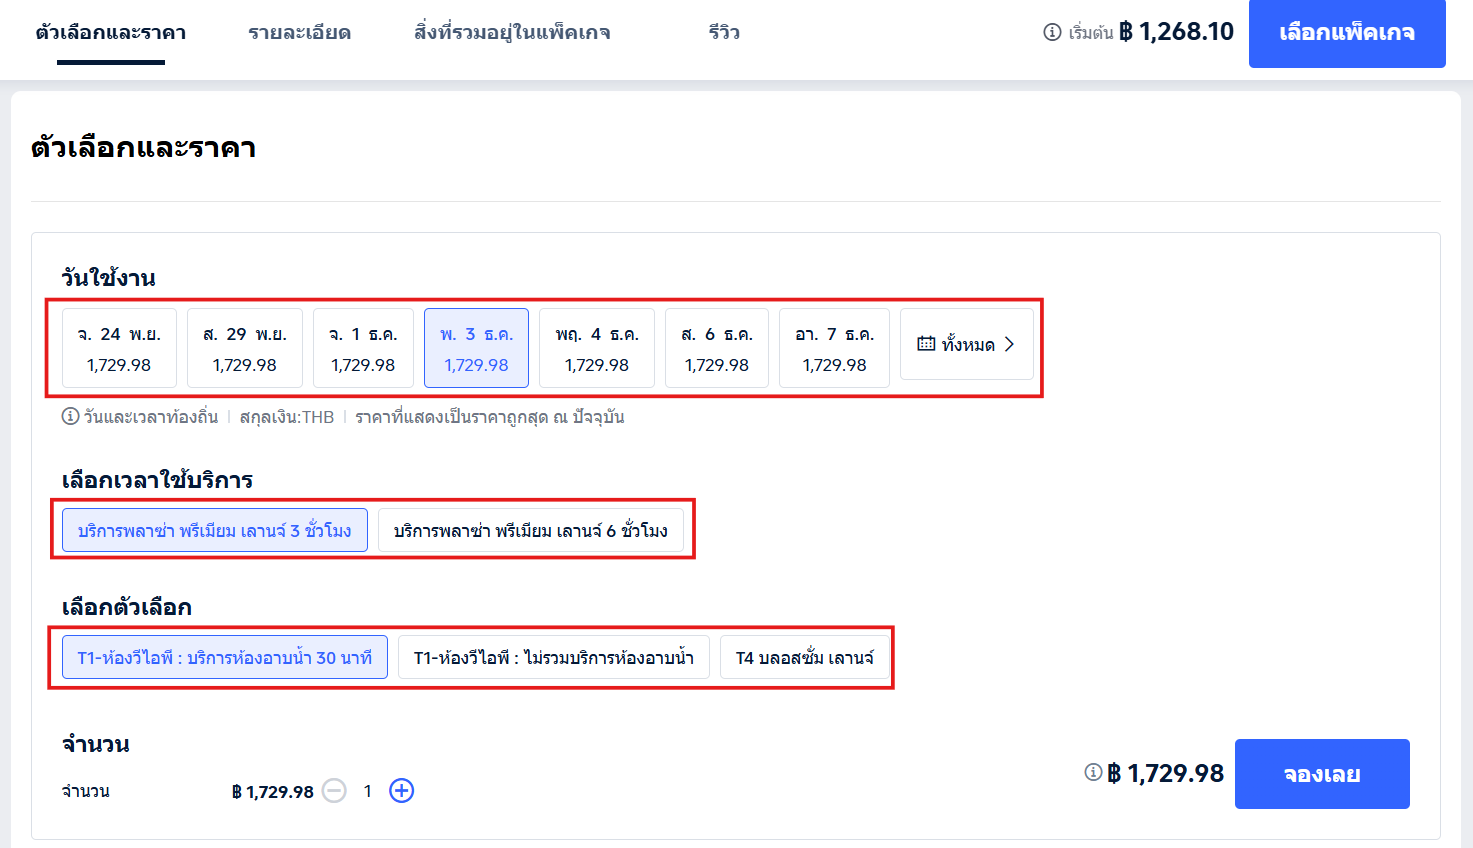The image size is (1473, 848).
Task: Pick date พฤ. 4 ธ.ค.
Action: click(597, 348)
